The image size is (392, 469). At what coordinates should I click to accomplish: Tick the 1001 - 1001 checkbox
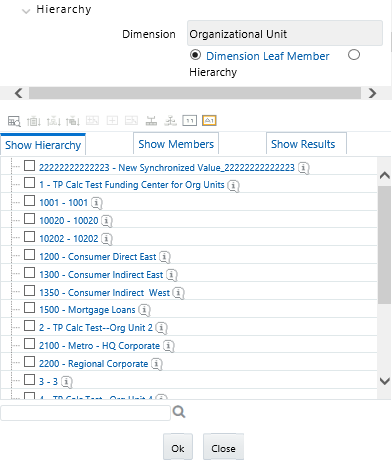point(29,201)
